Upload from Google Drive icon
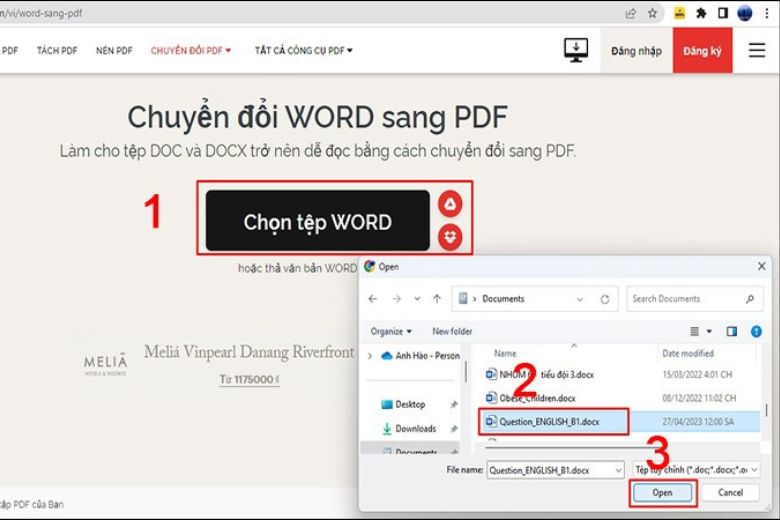This screenshot has height=520, width=780. (450, 204)
